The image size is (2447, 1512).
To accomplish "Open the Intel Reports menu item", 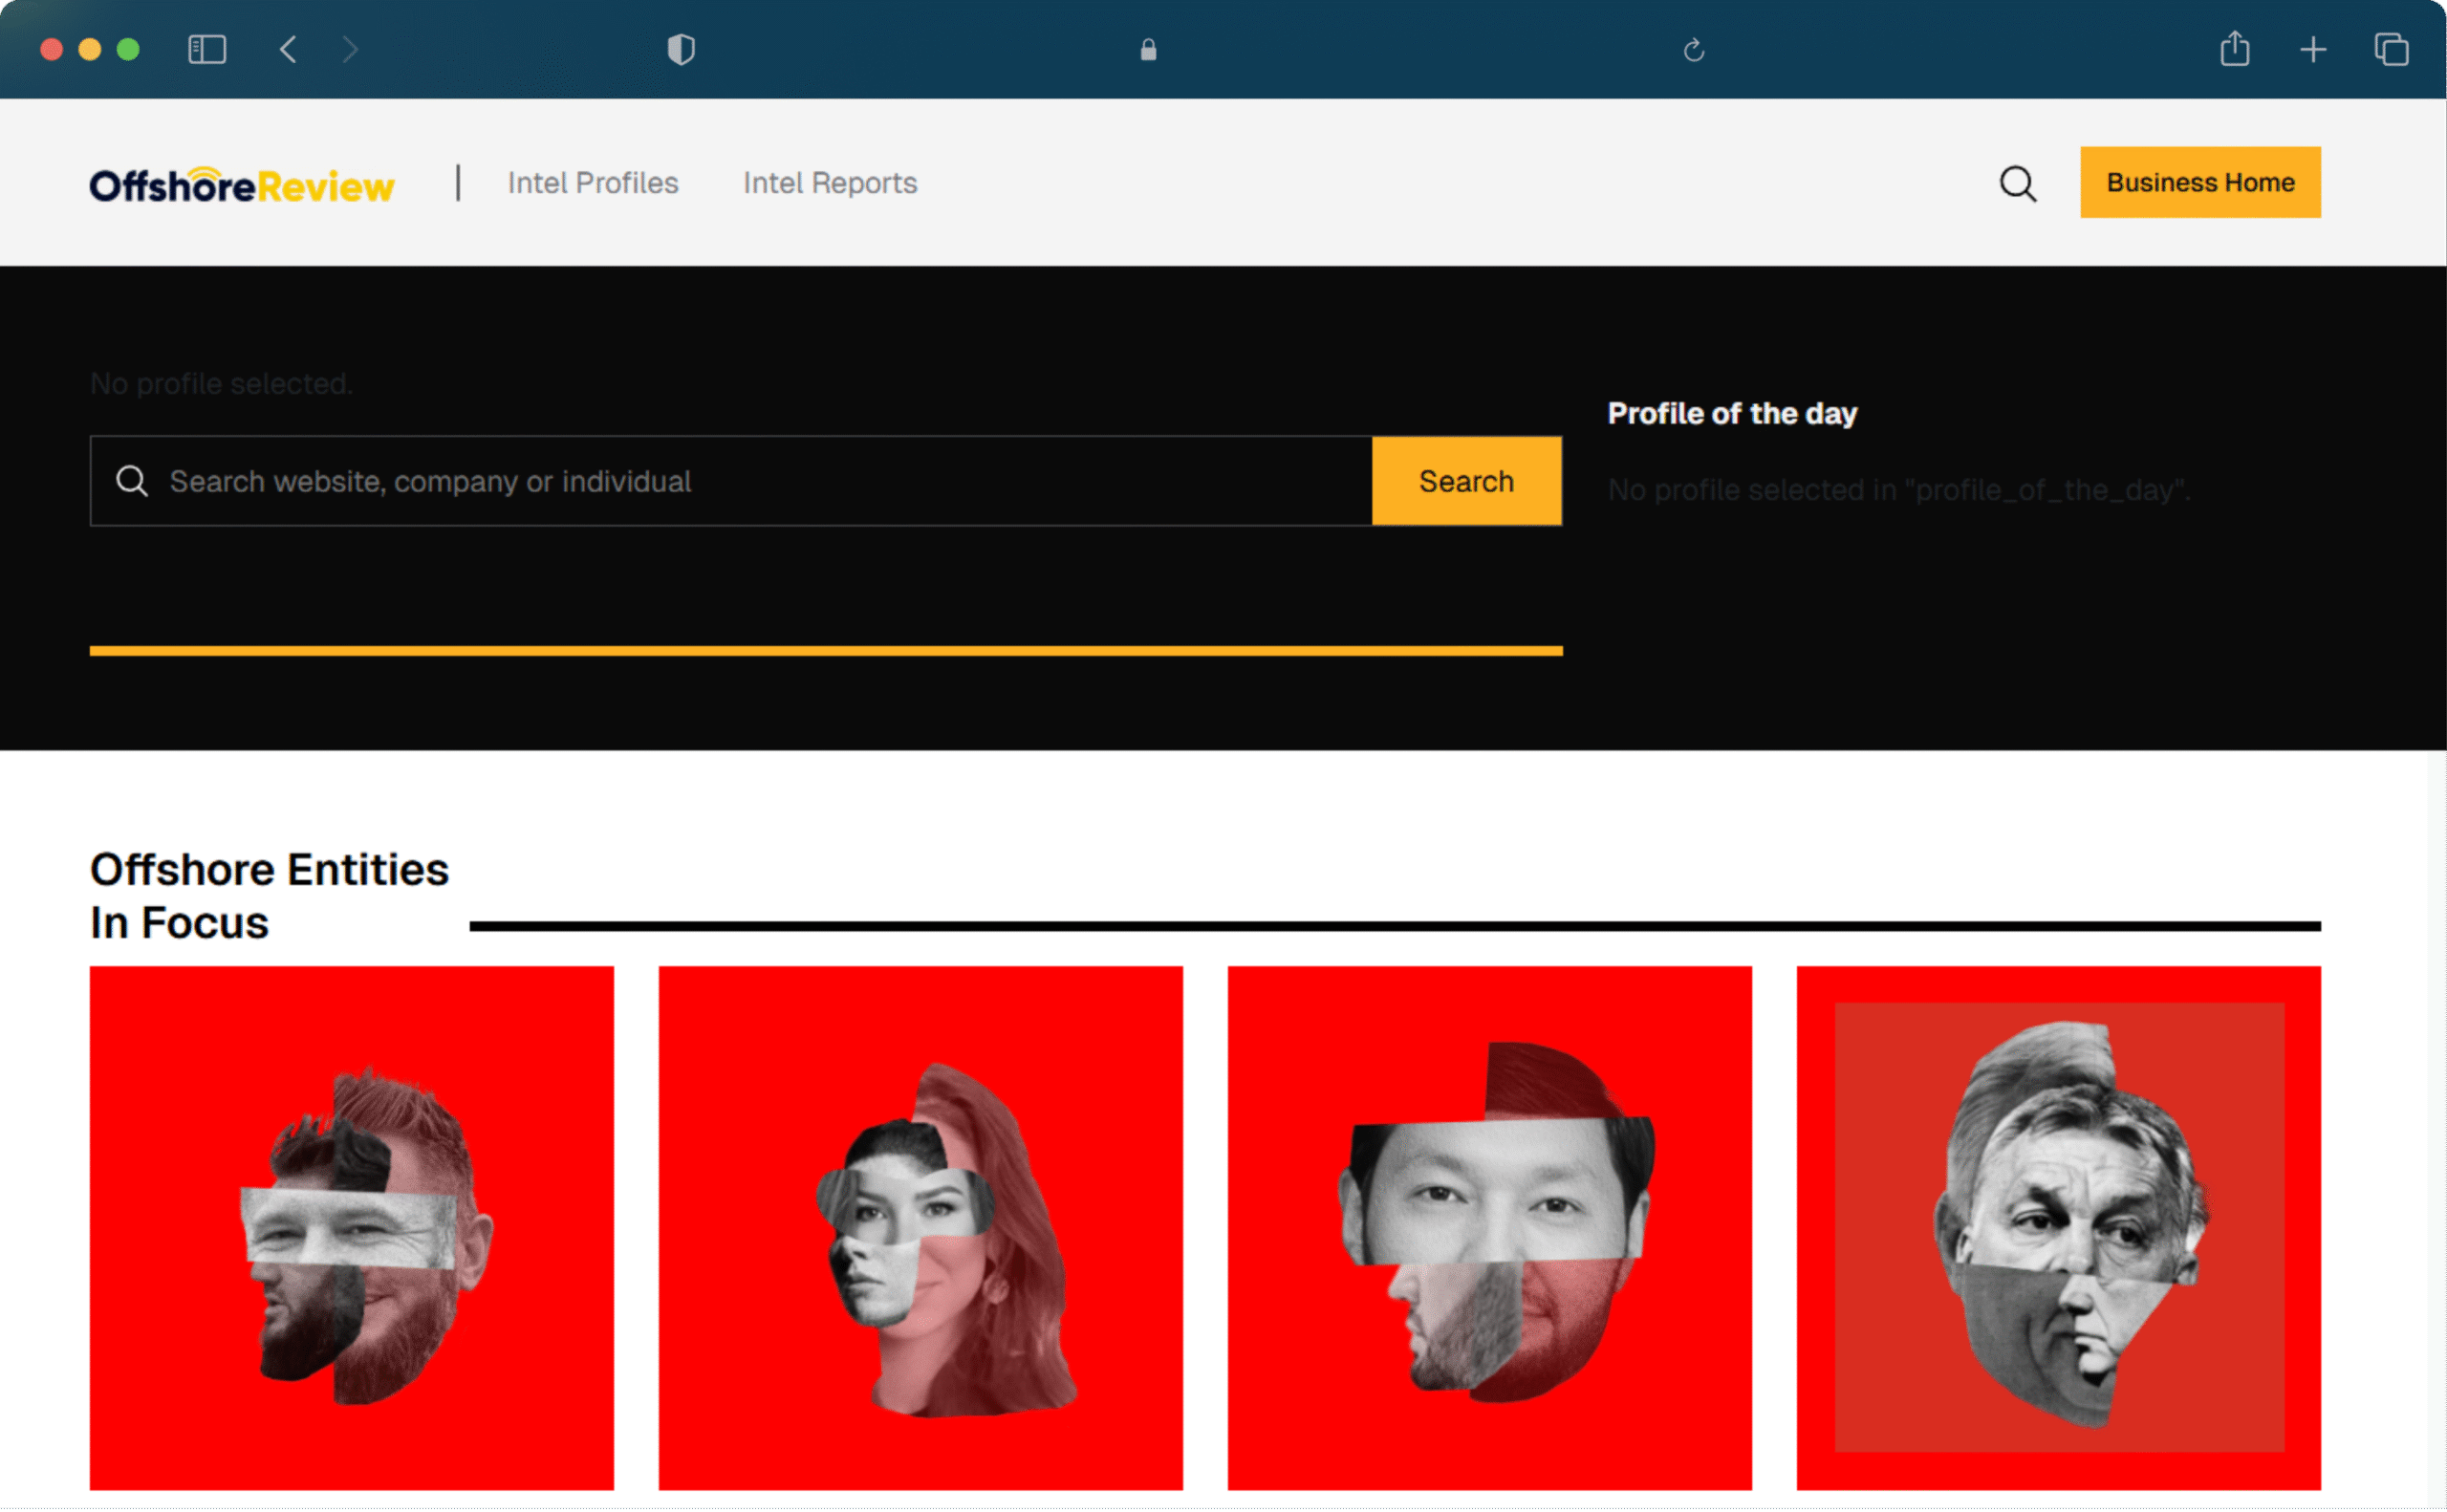I will tap(829, 183).
